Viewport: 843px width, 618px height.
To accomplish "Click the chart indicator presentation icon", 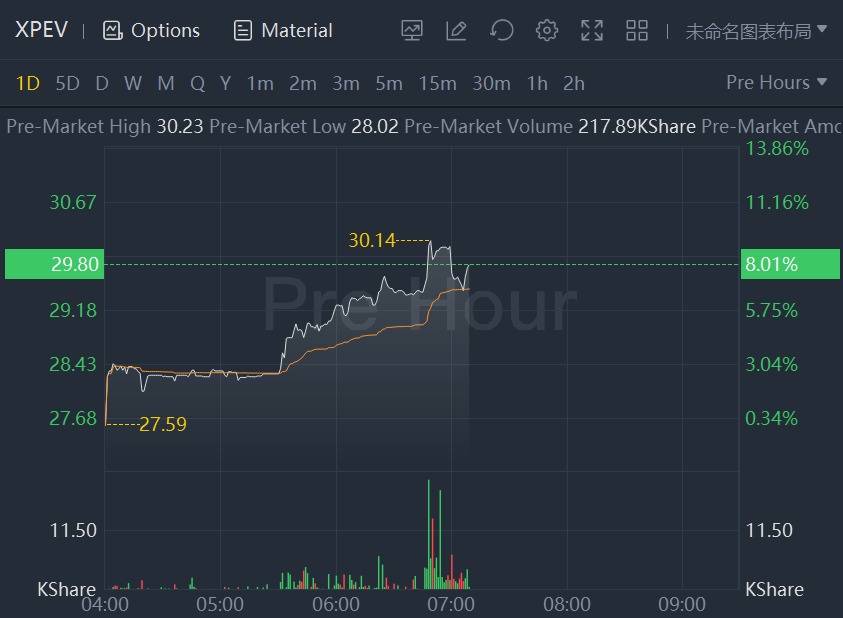I will click(412, 30).
